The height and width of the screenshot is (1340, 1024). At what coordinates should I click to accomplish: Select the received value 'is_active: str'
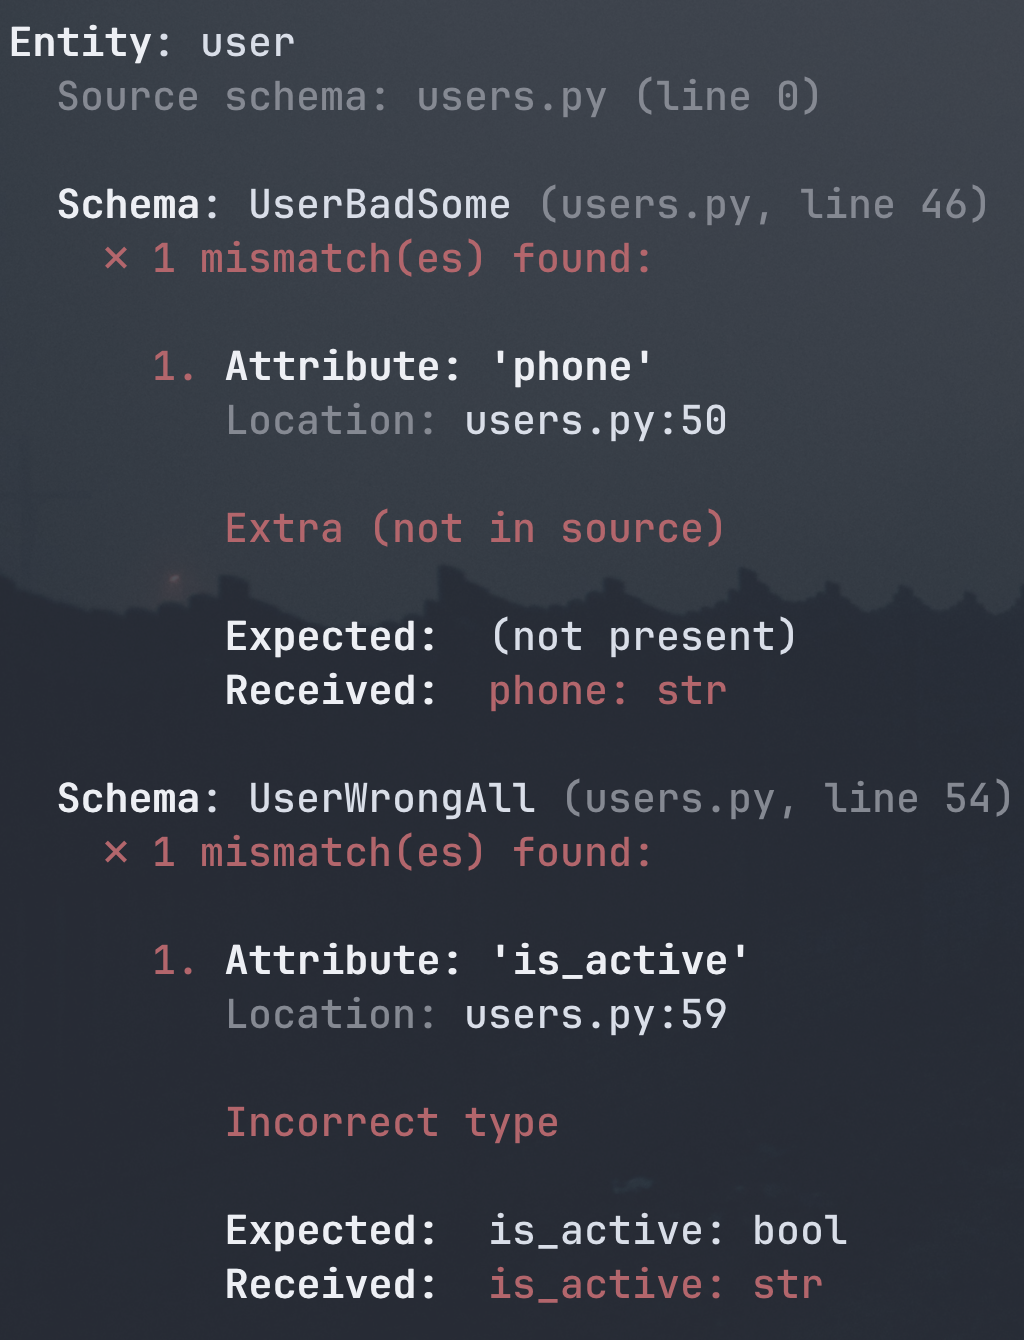point(655,1285)
